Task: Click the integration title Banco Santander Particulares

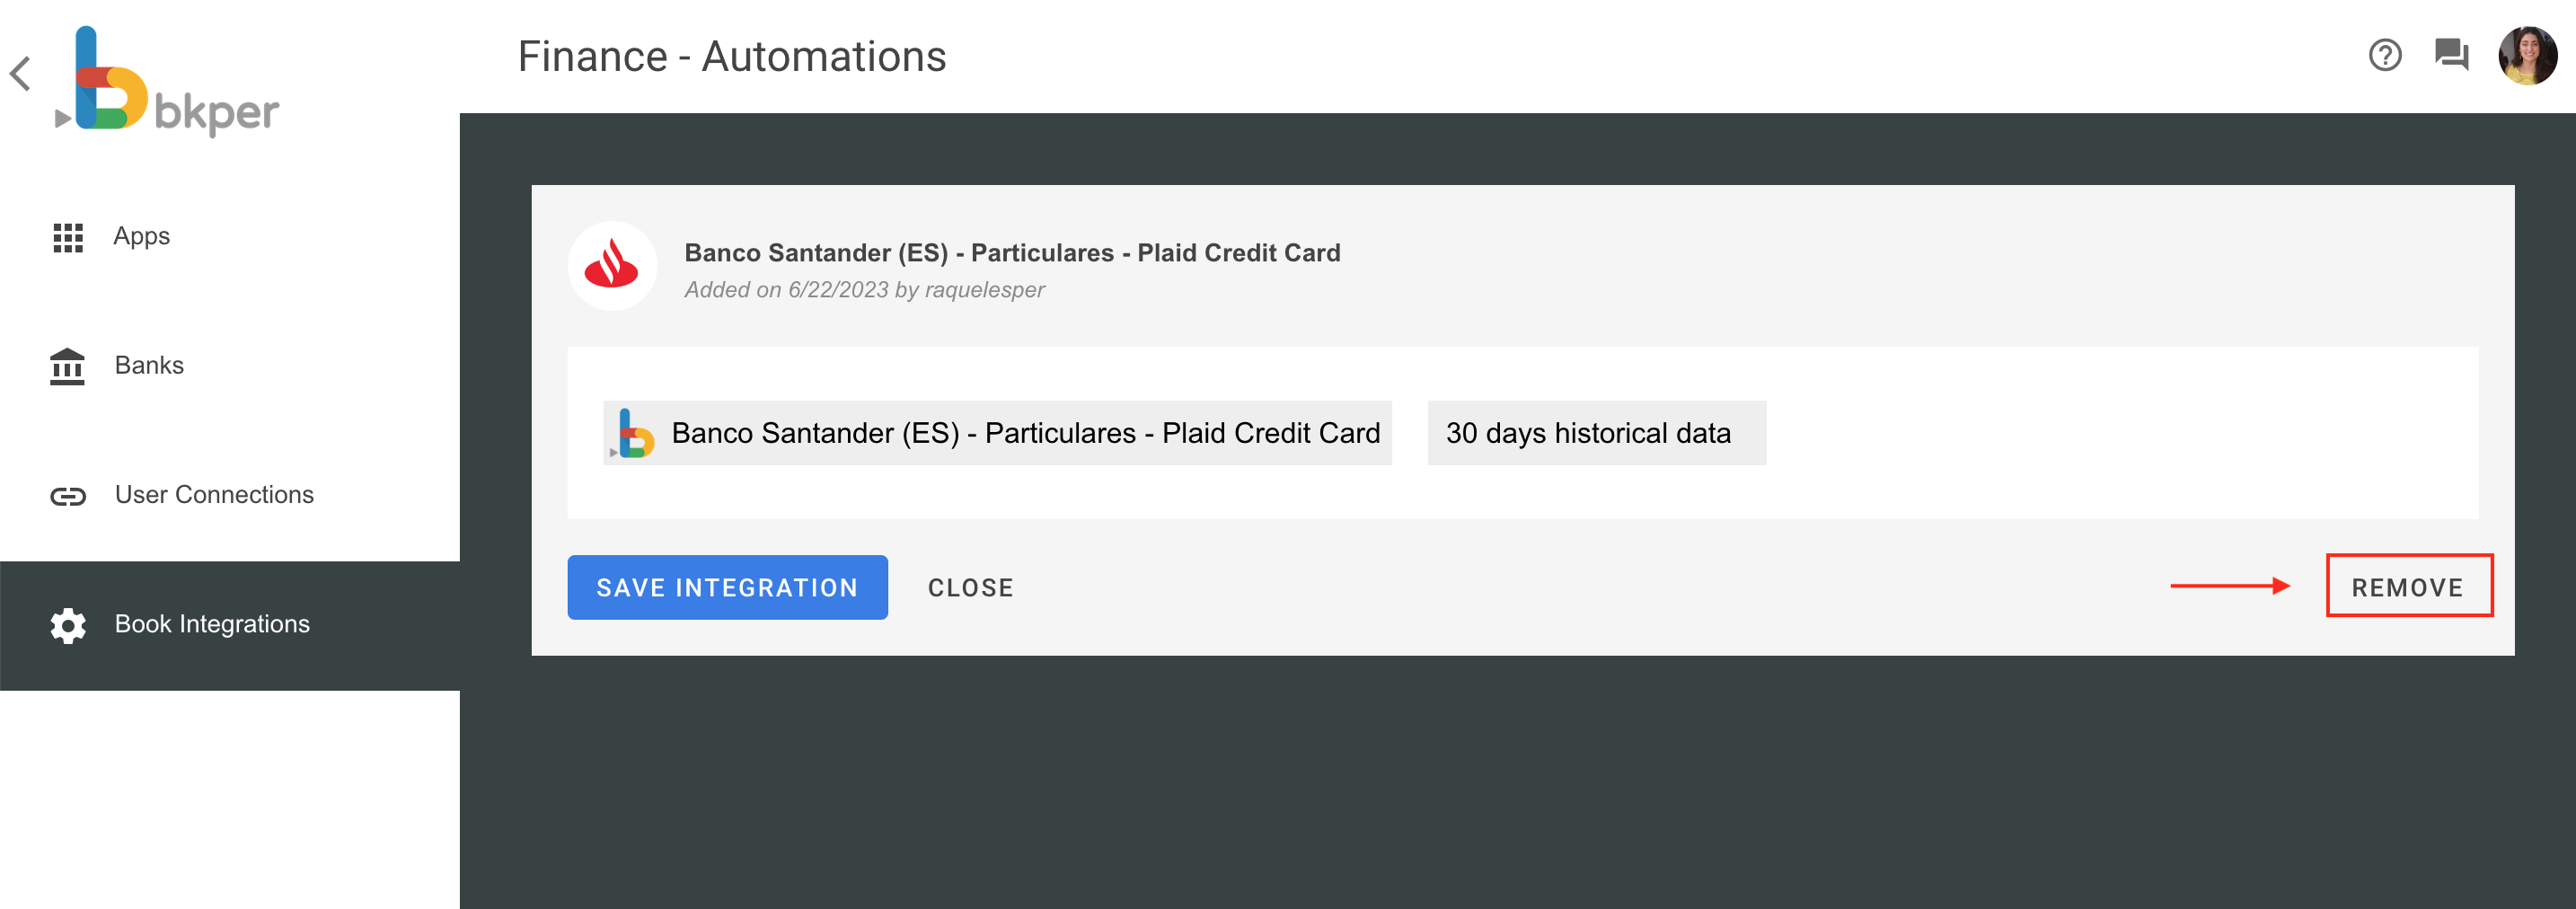Action: coord(1012,252)
